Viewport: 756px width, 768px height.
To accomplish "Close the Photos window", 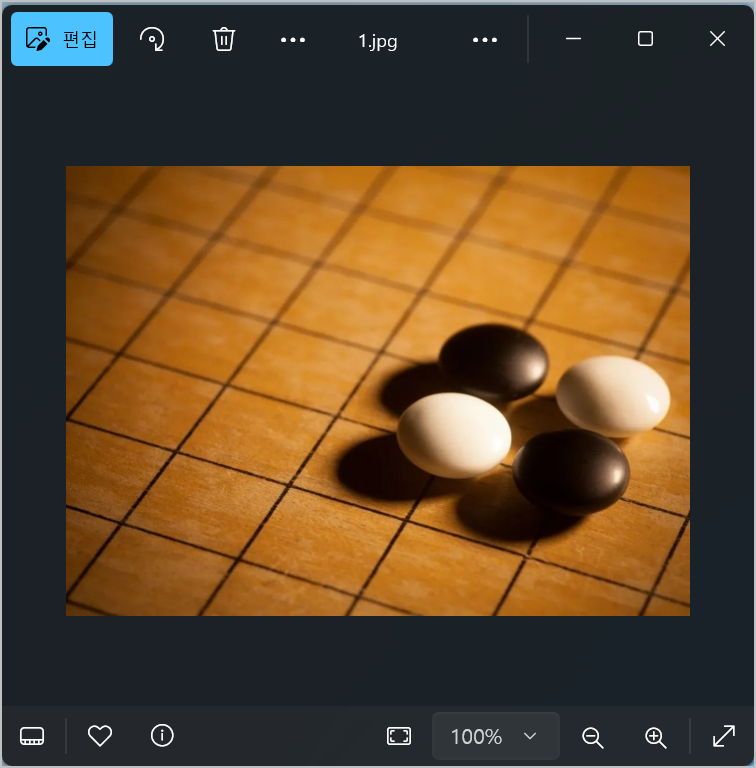I will (717, 39).
